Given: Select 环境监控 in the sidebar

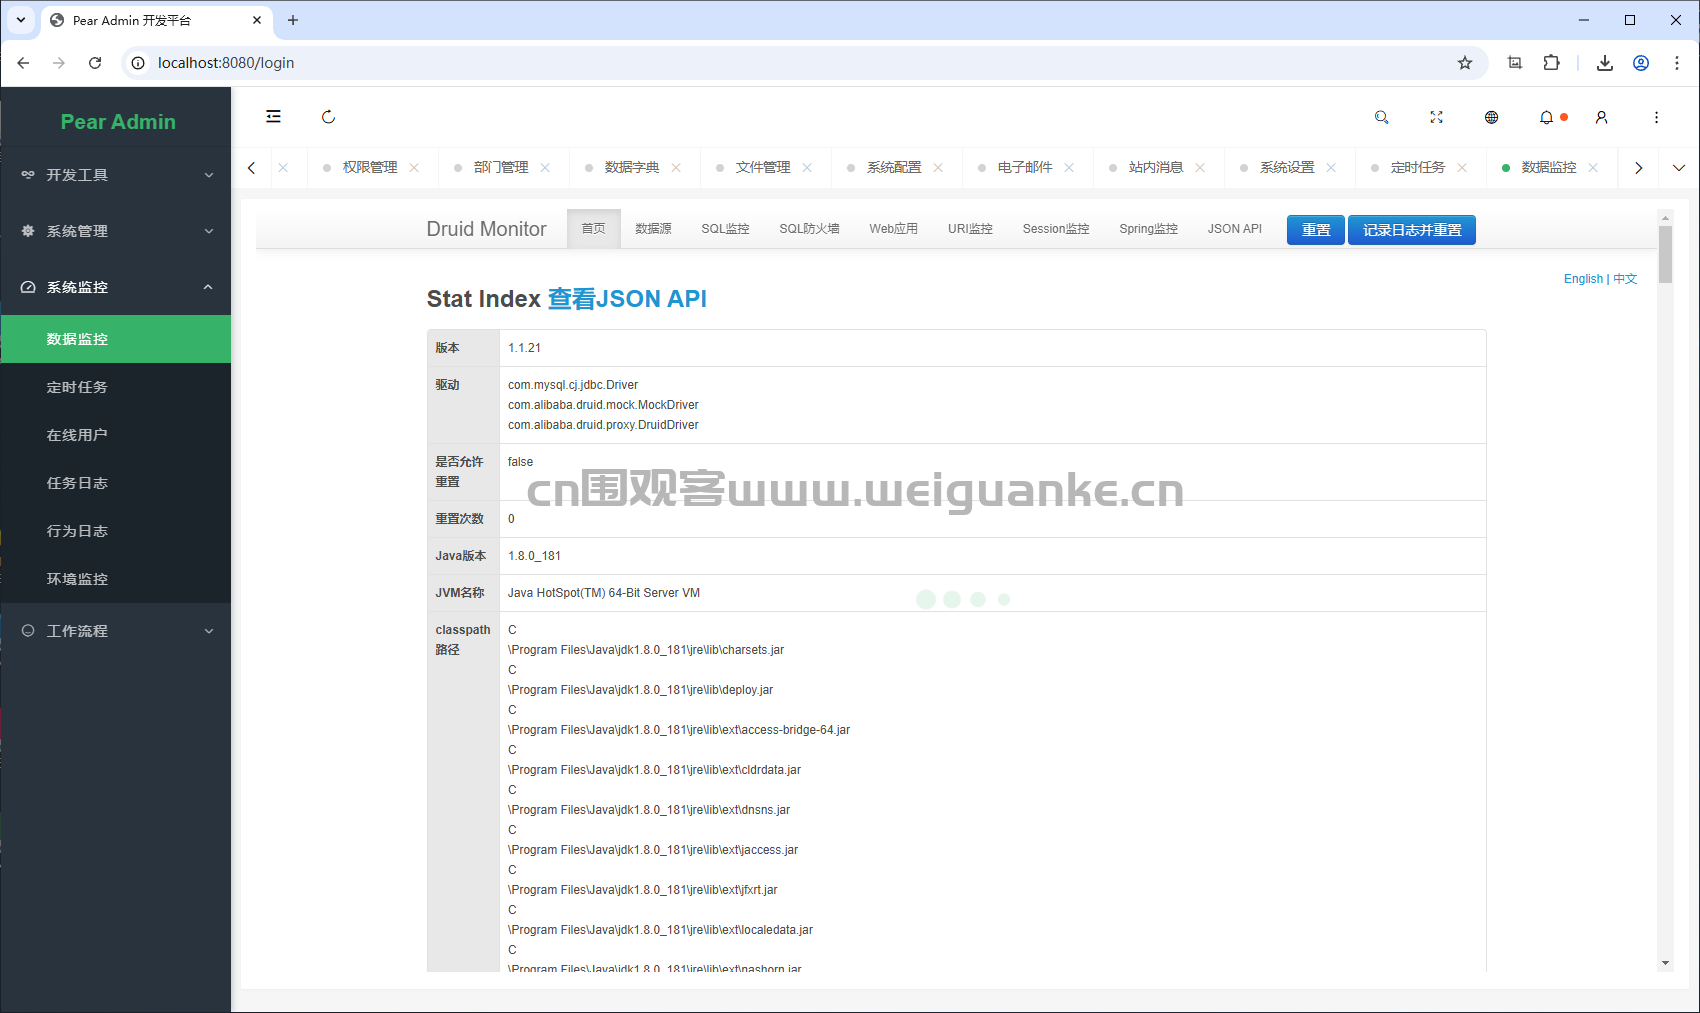Looking at the screenshot, I should (x=116, y=579).
